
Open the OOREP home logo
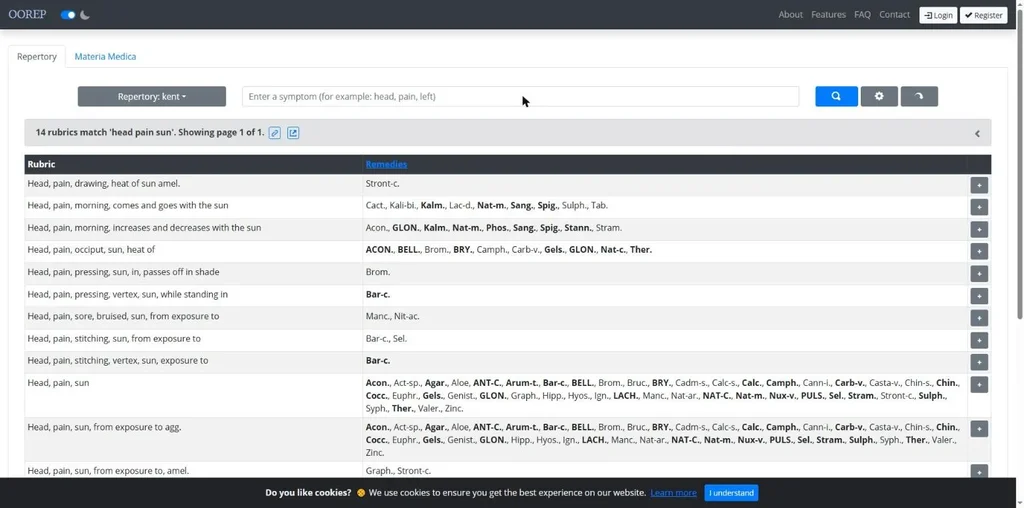pos(27,14)
